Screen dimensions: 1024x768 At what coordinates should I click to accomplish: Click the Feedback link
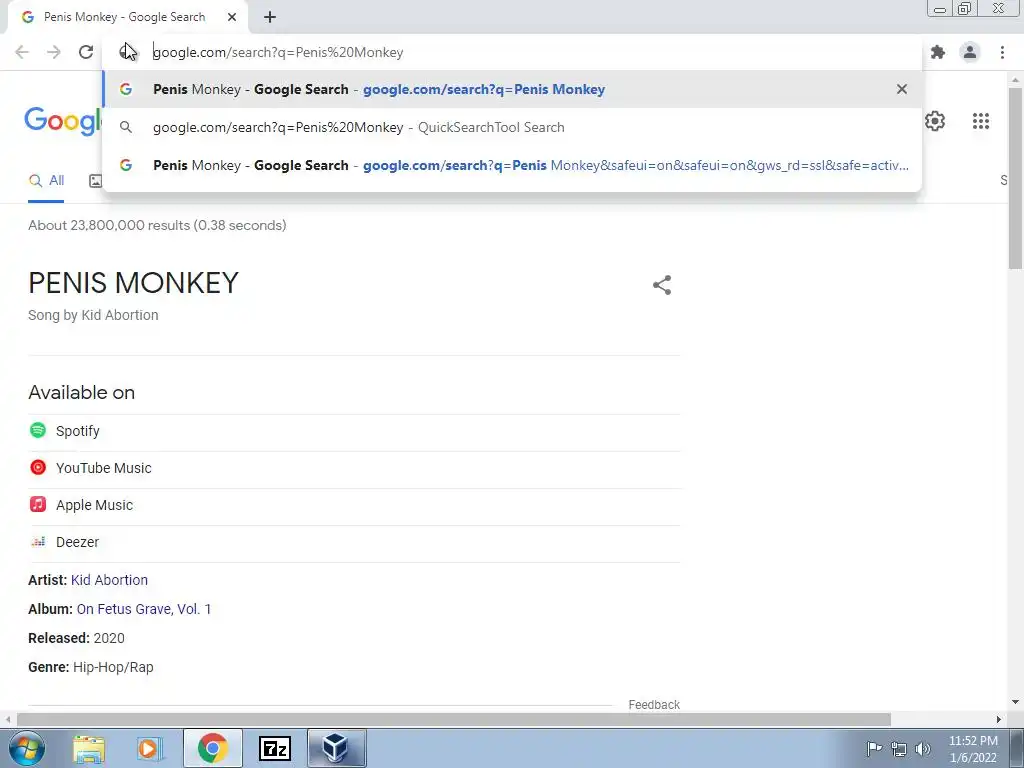click(x=654, y=705)
